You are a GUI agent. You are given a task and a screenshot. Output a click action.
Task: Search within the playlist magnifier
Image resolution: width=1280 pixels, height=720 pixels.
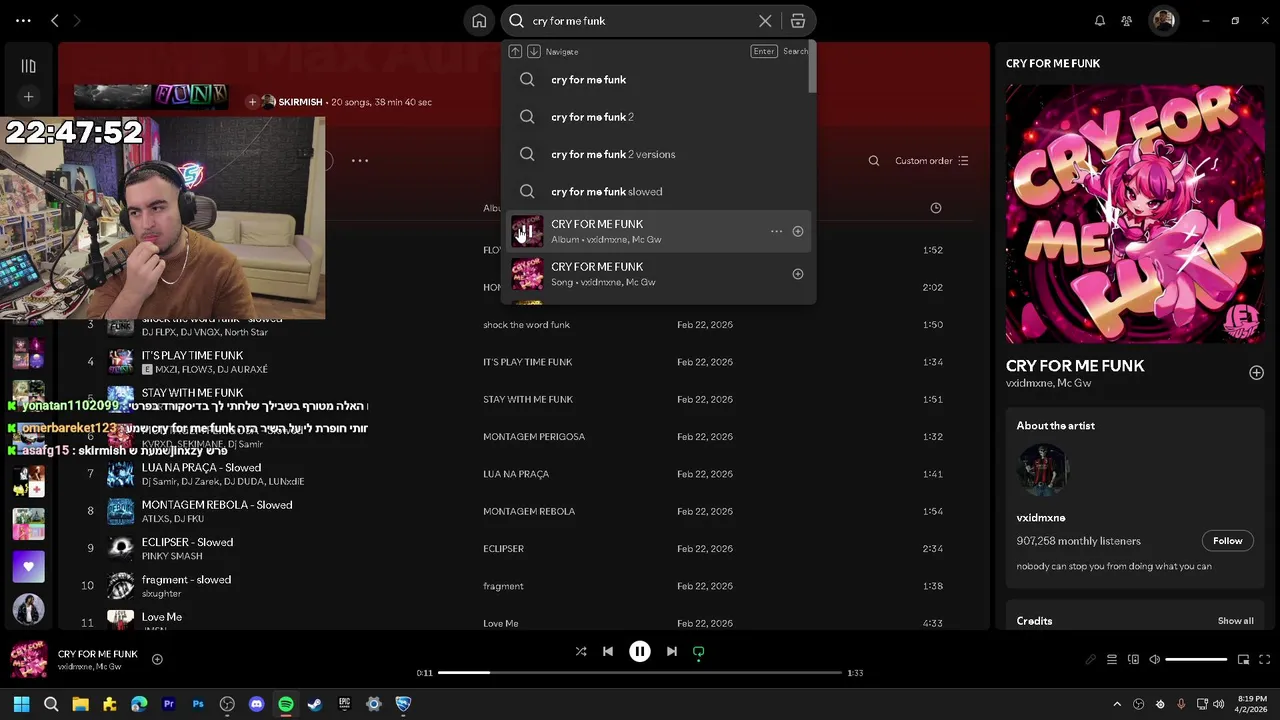tap(874, 160)
